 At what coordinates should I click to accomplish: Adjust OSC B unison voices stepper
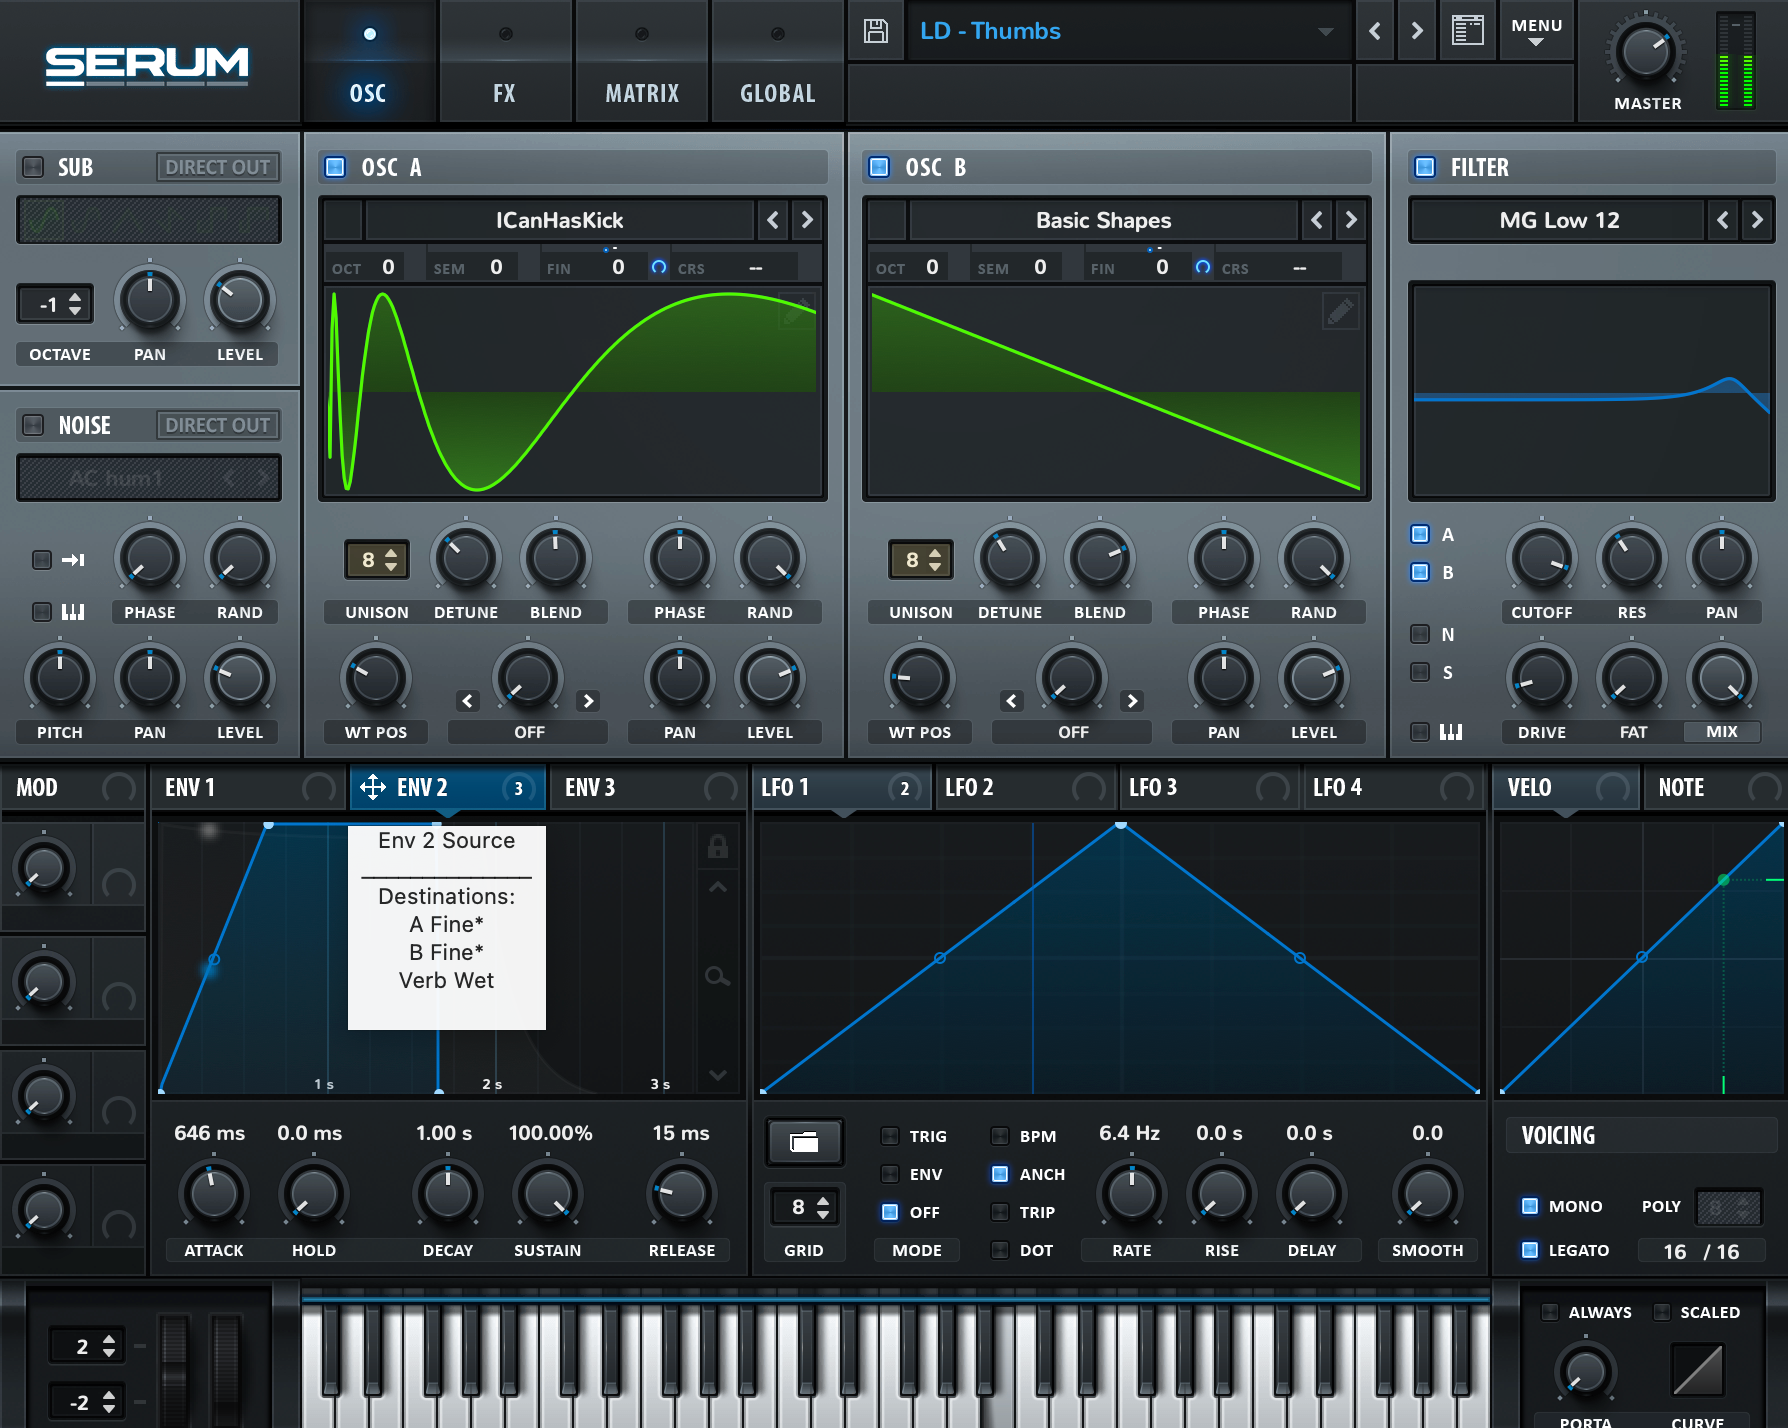tap(922, 560)
